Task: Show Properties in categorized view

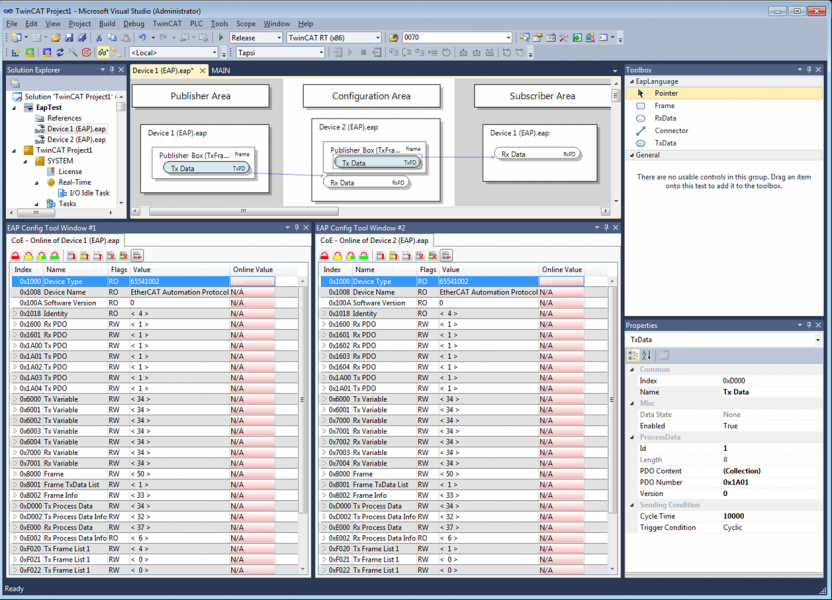Action: [633, 355]
